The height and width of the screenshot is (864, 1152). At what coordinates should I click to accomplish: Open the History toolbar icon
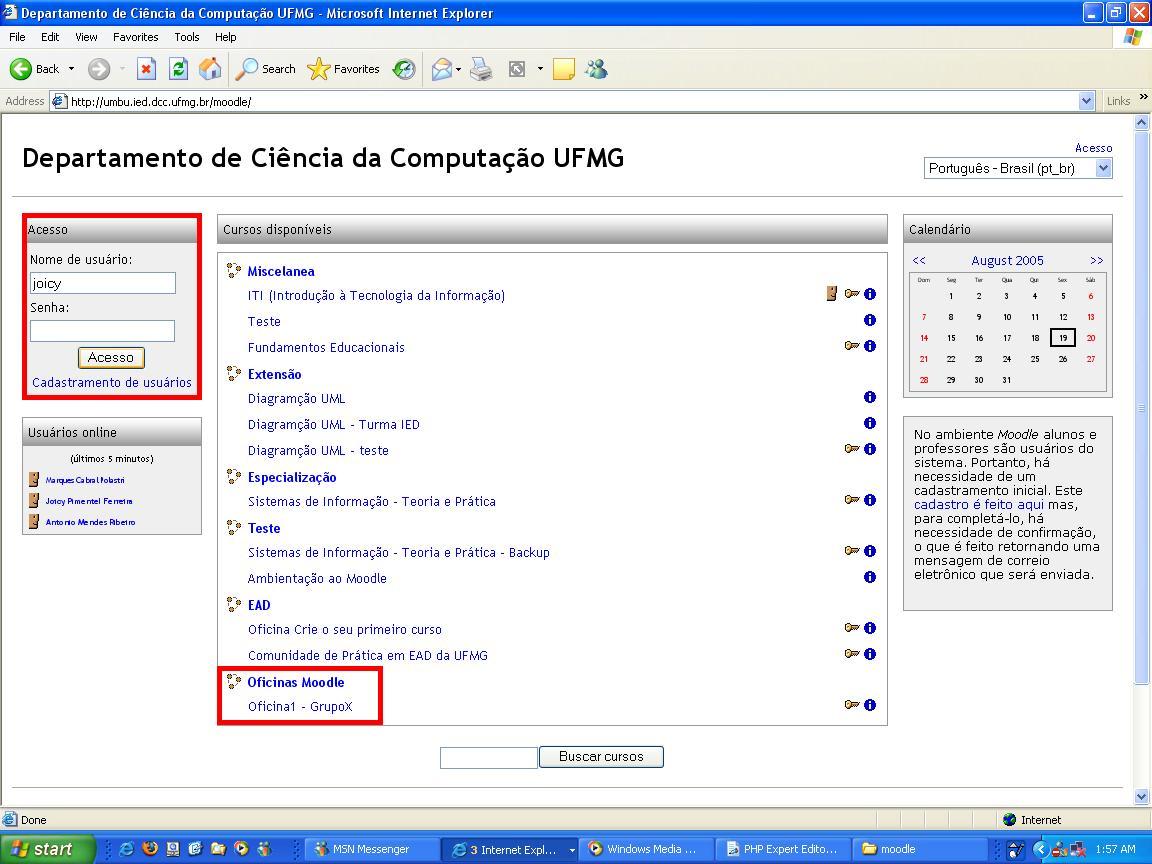coord(404,69)
